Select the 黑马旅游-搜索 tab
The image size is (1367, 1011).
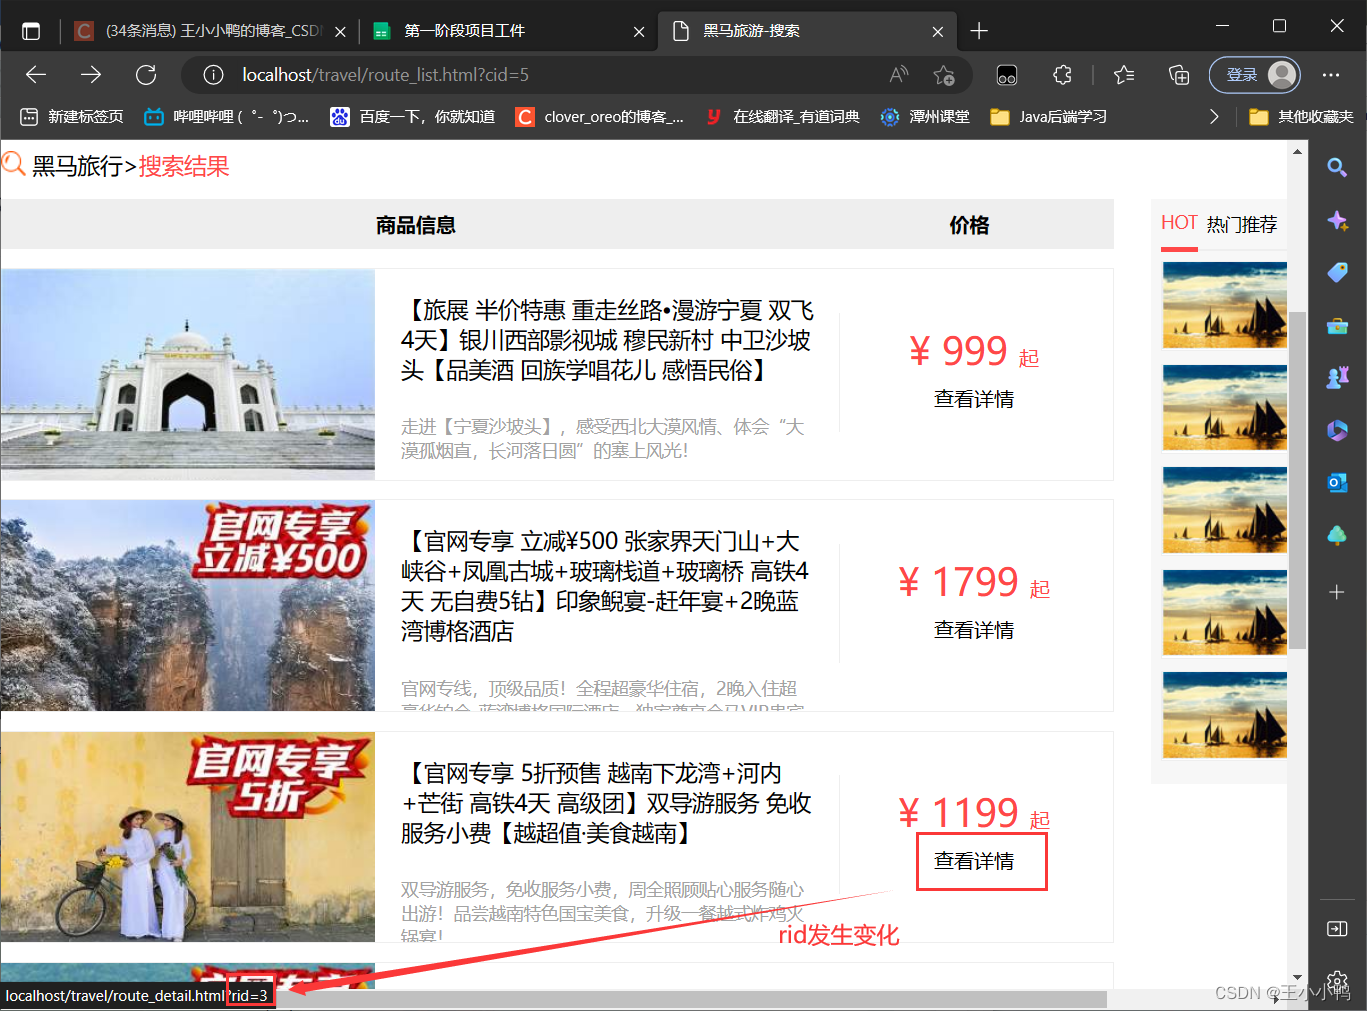[x=805, y=31]
